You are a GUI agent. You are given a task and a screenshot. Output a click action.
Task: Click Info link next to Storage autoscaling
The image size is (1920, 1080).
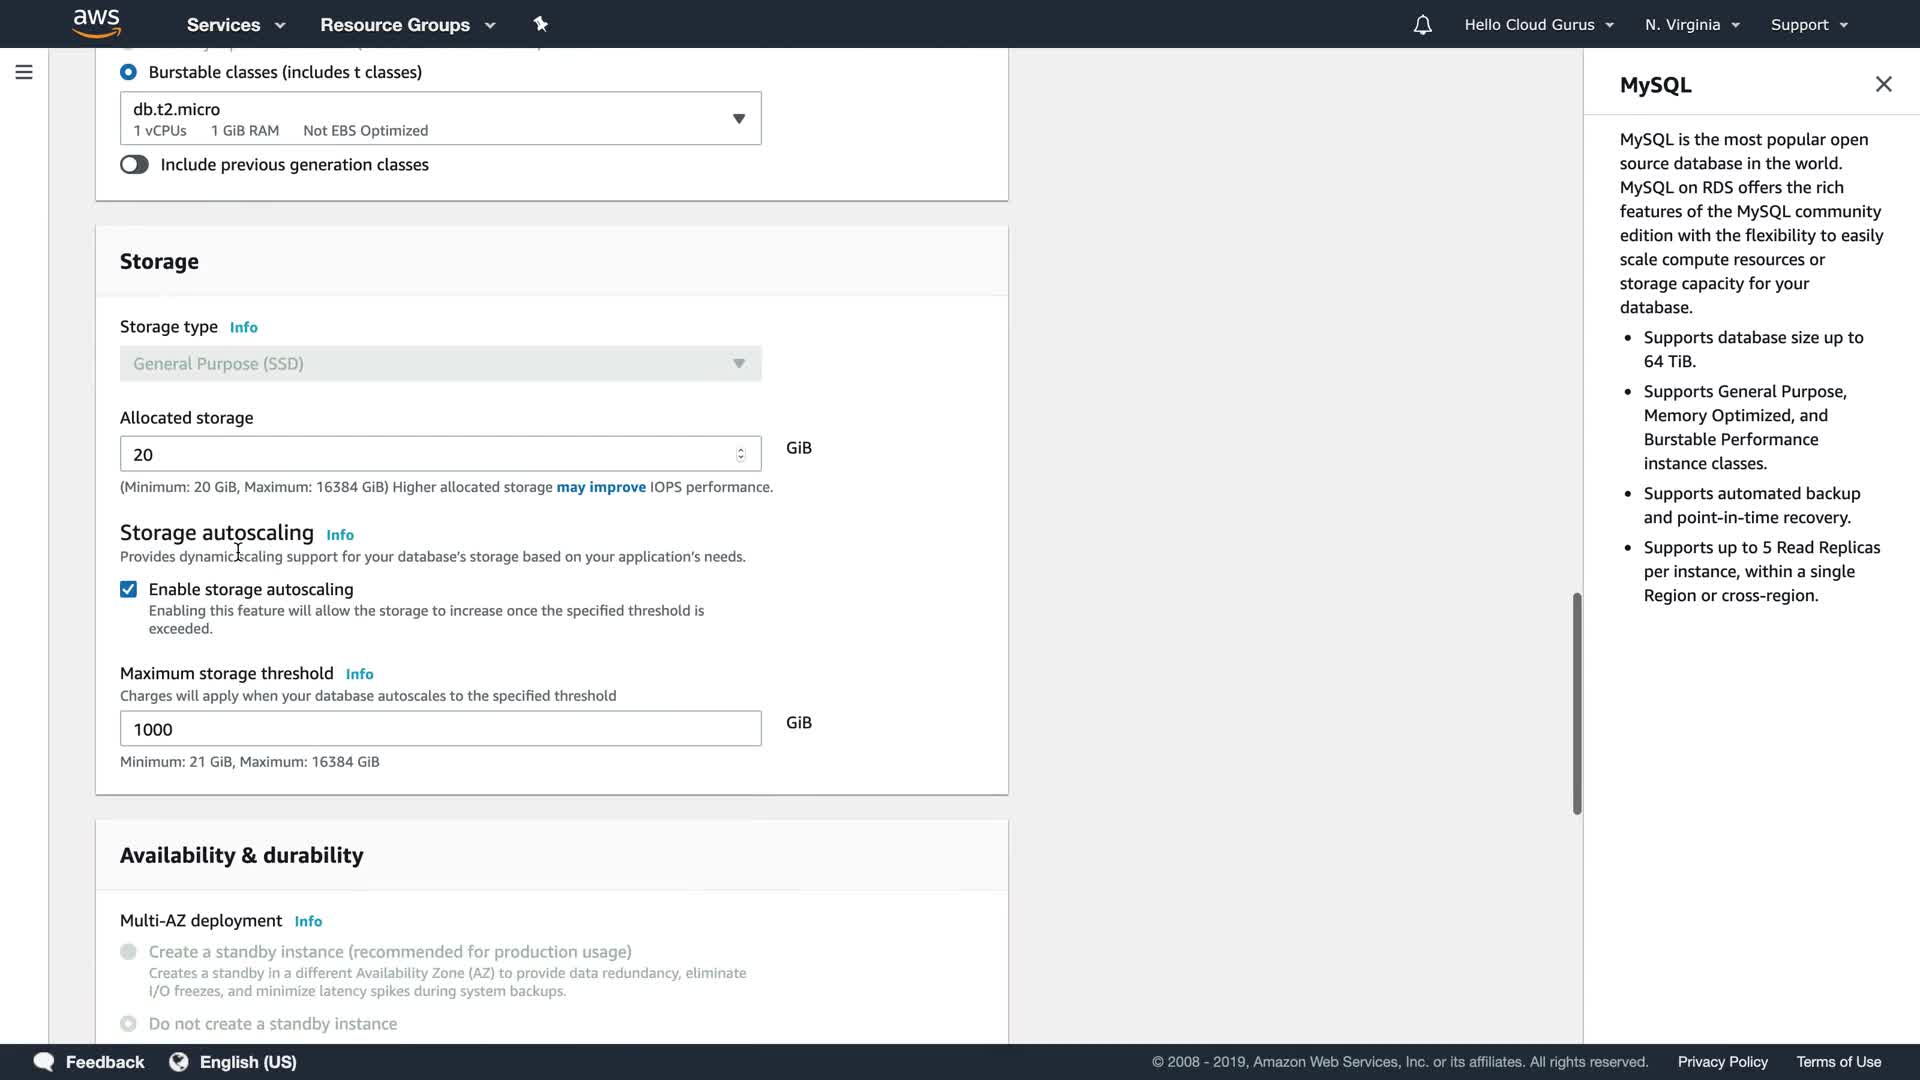coord(340,535)
